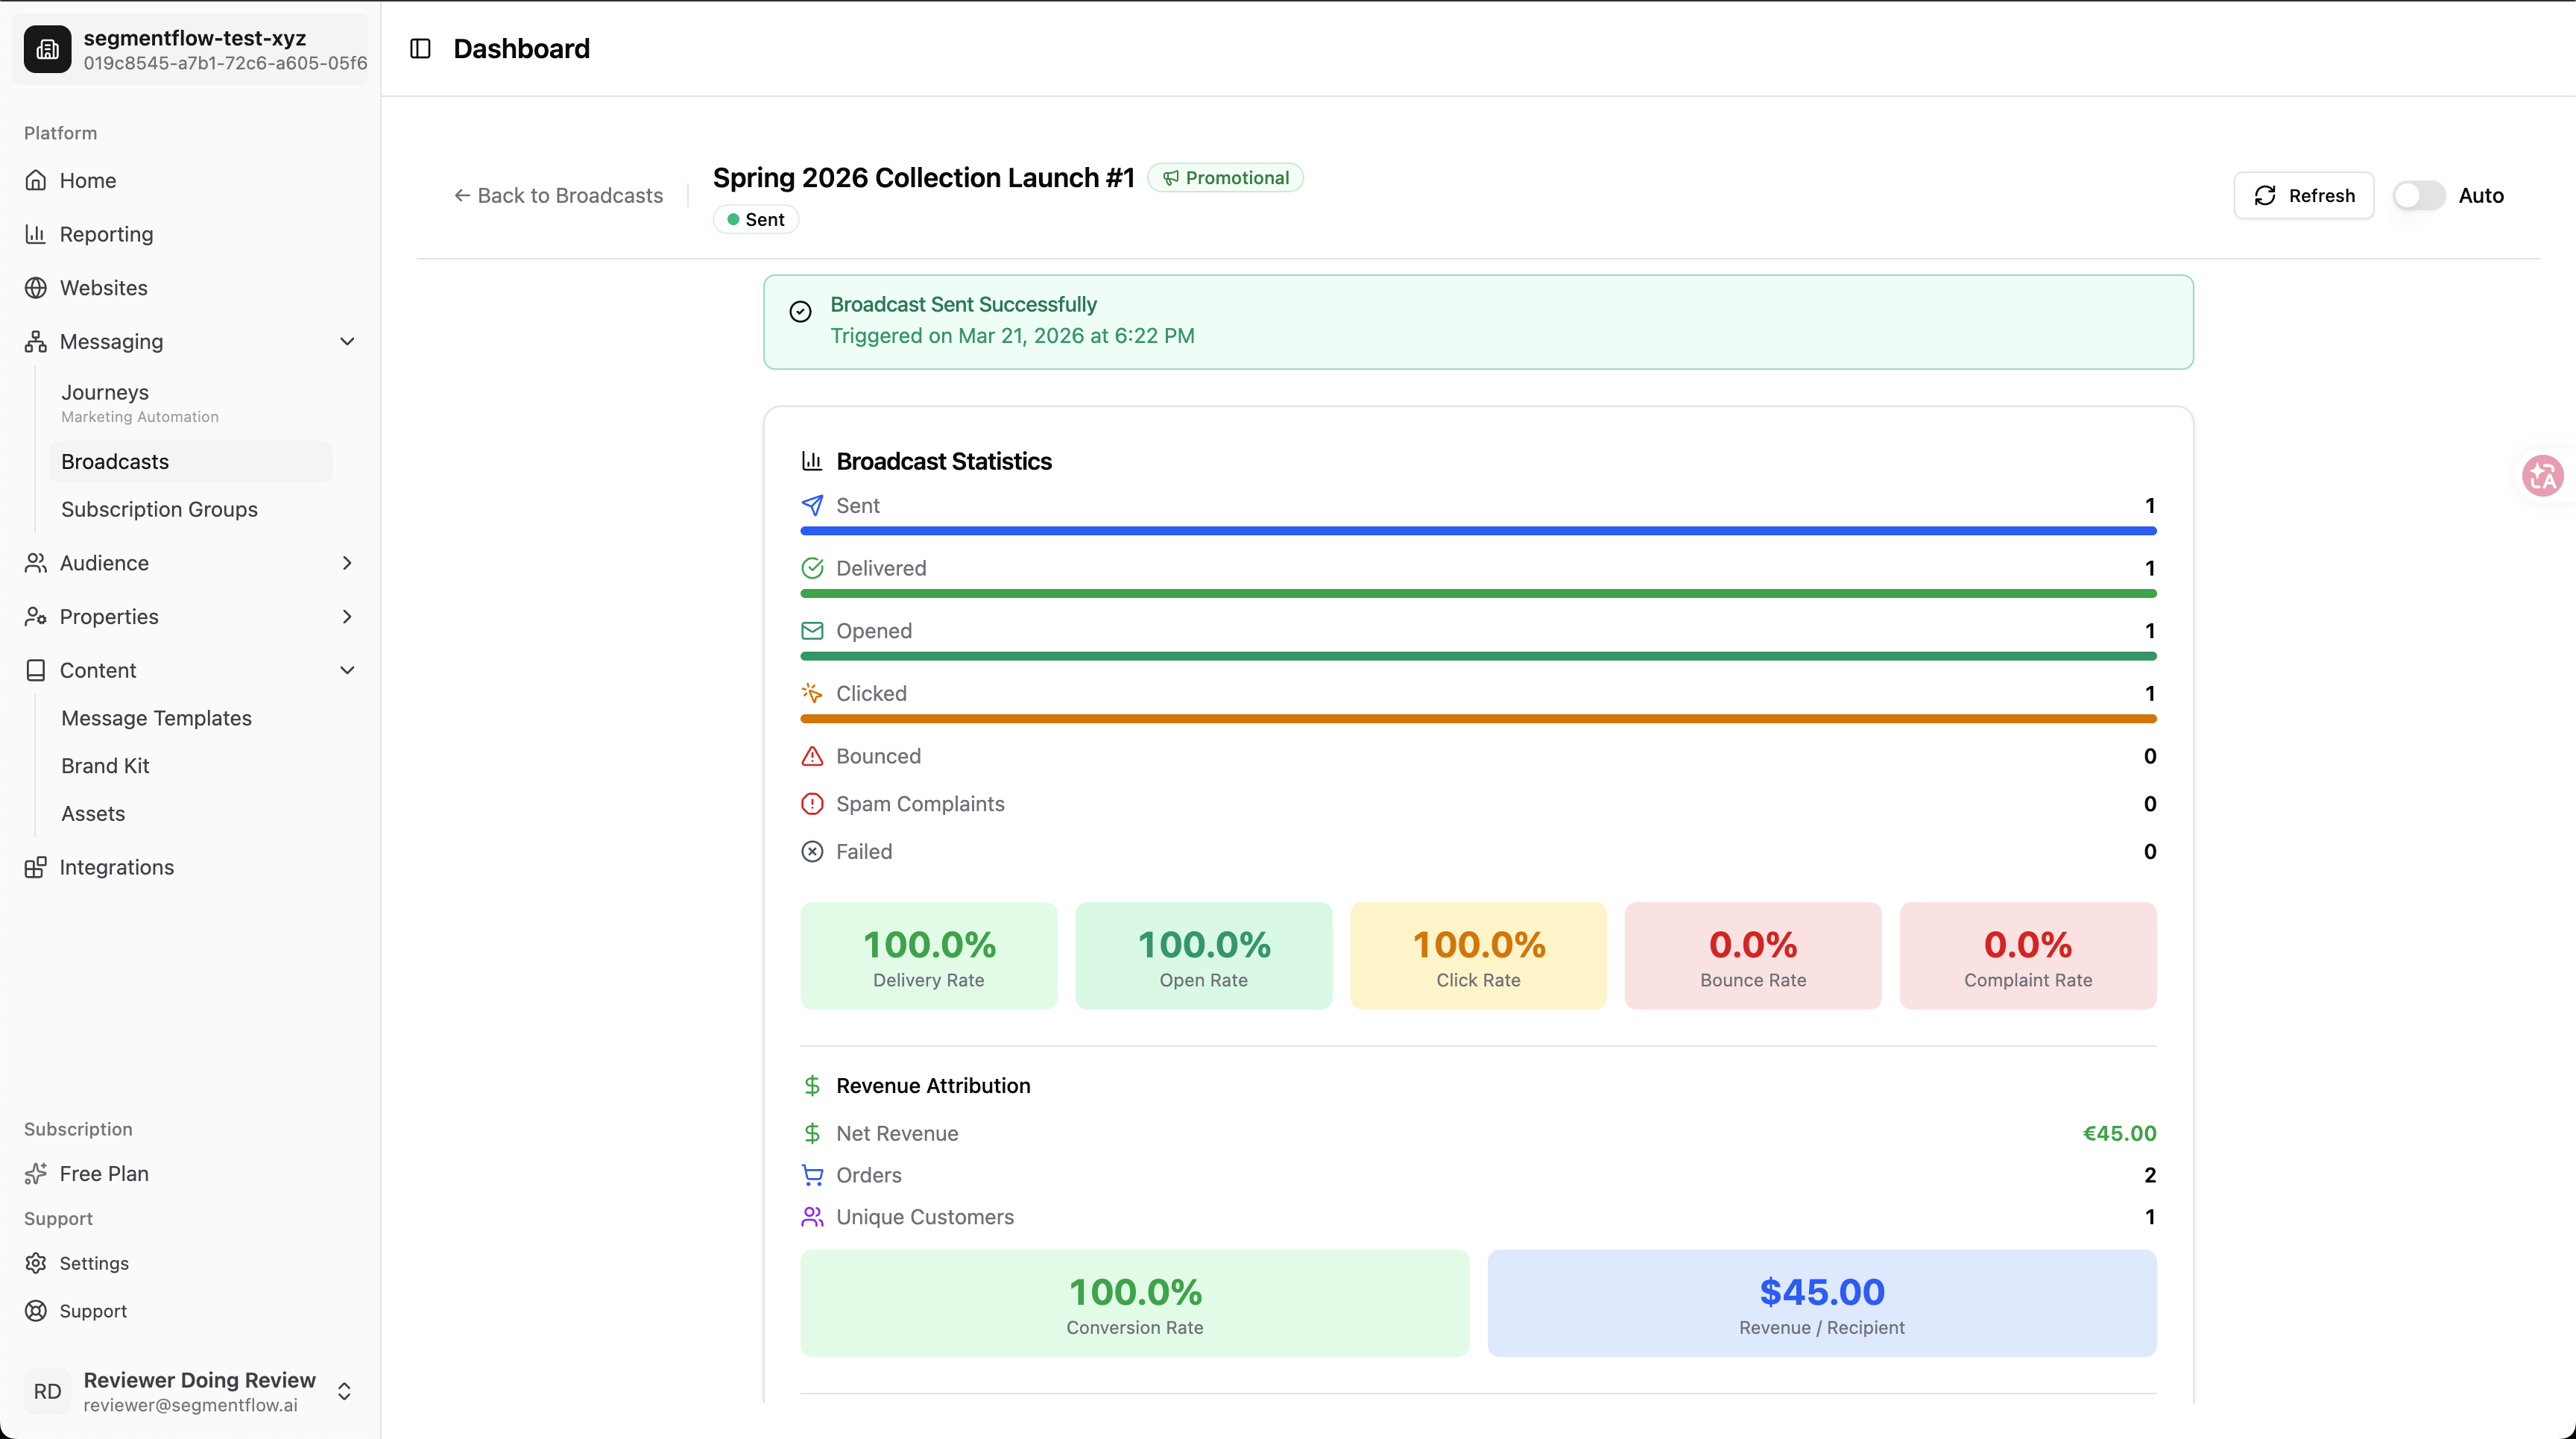Collapse the Messaging section chevron
This screenshot has height=1439, width=2576.
[347, 341]
